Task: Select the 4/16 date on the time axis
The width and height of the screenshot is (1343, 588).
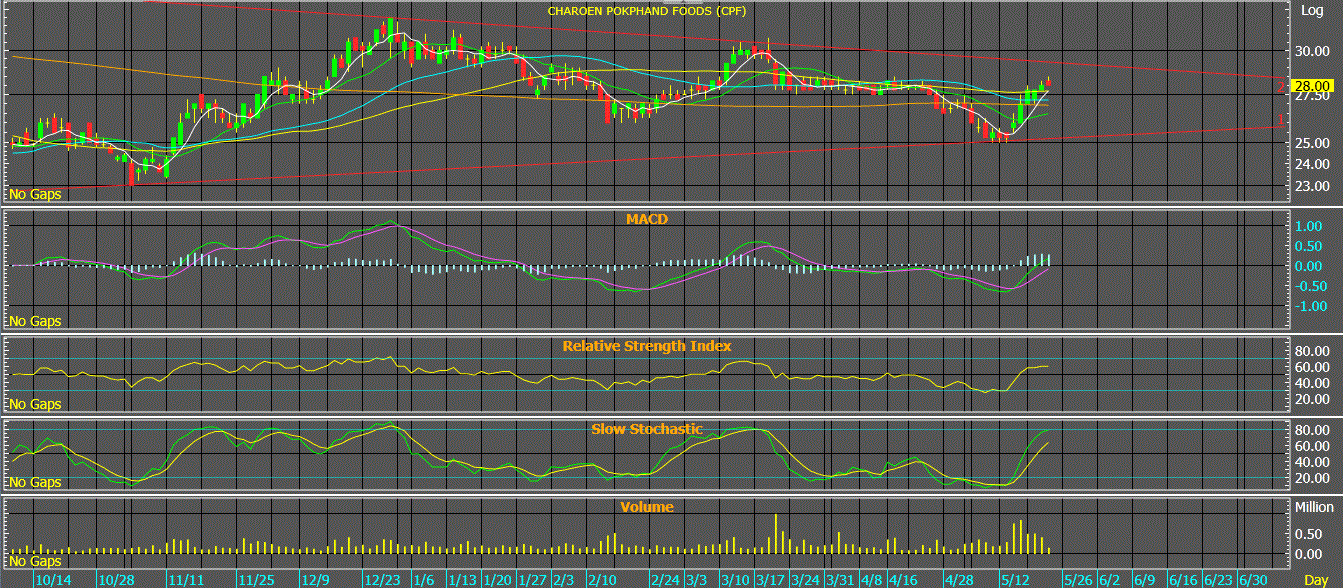Action: click(x=904, y=580)
